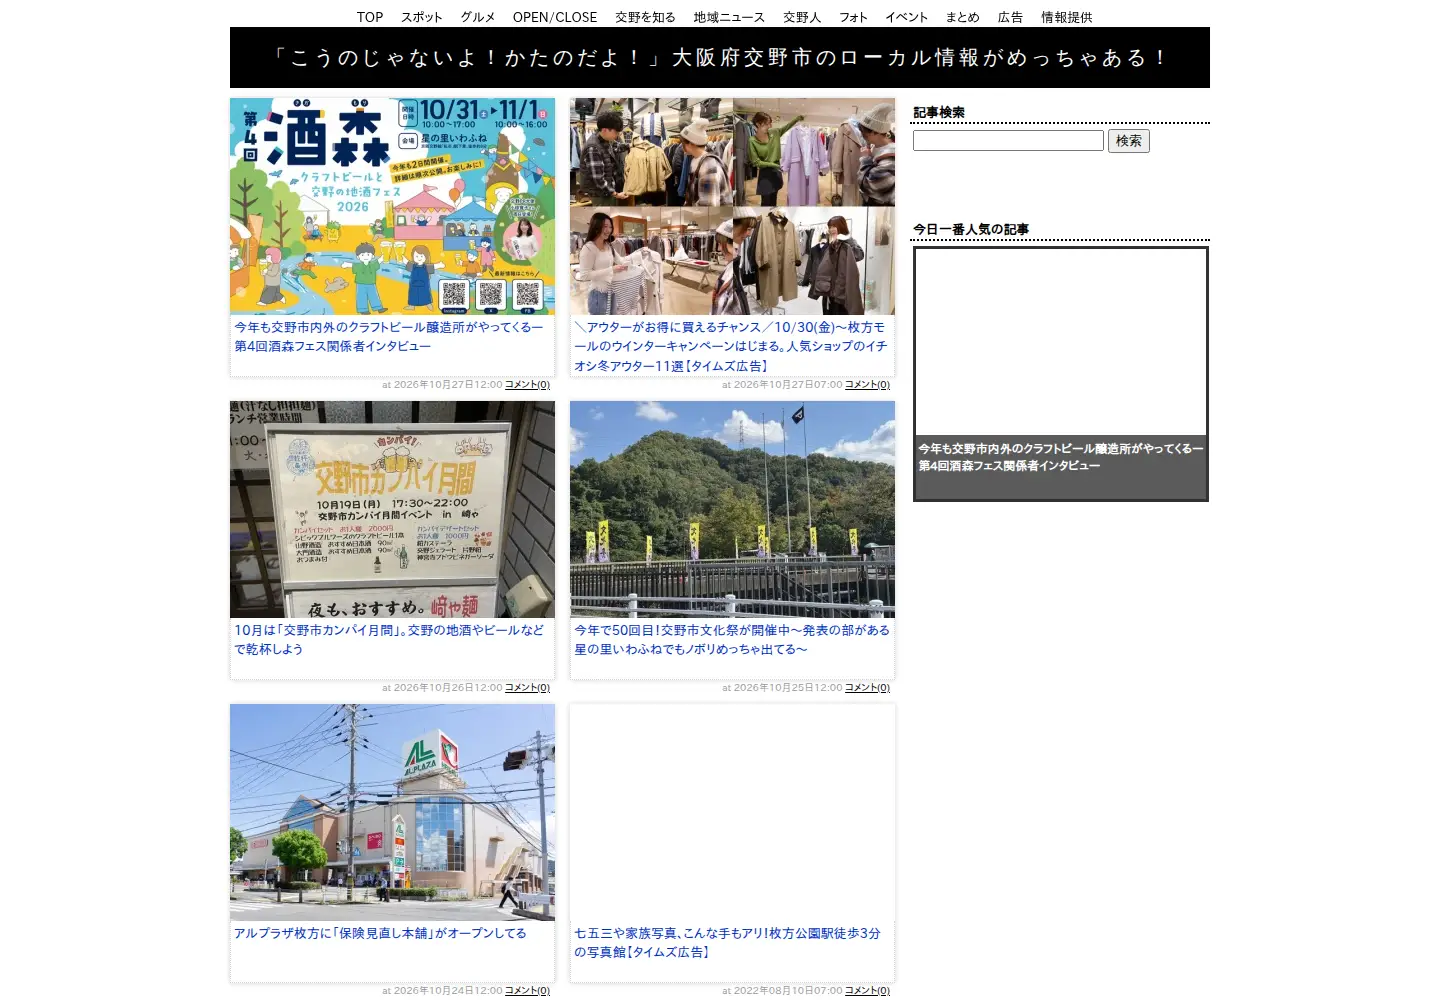Open the 広告 menu item
The width and height of the screenshot is (1440, 1000).
click(x=1010, y=17)
